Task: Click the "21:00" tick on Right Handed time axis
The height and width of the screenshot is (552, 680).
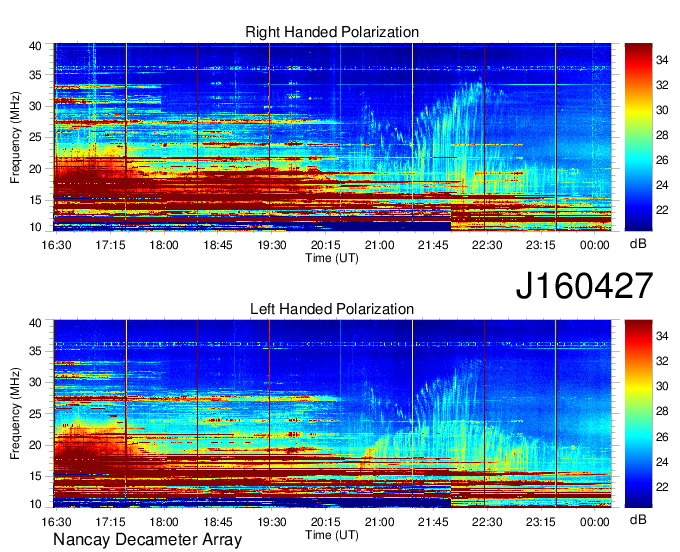Action: click(x=379, y=245)
